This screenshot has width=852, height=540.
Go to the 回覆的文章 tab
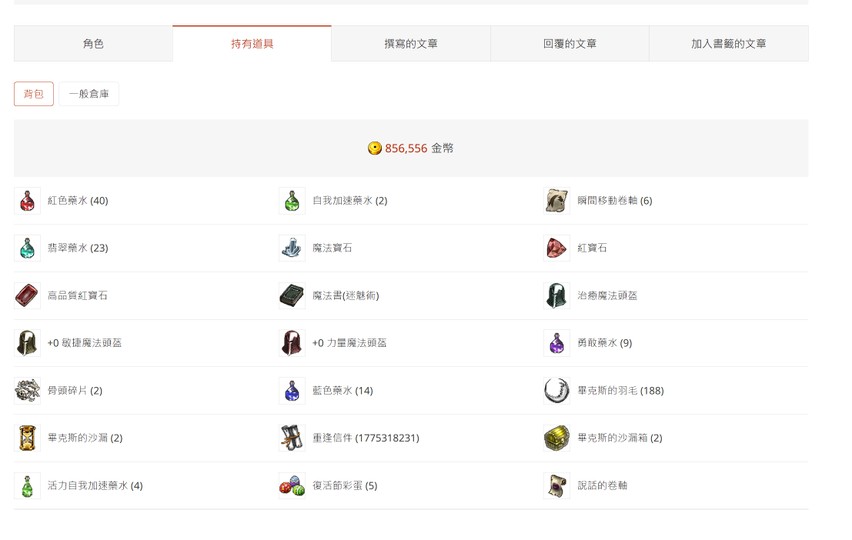pos(569,44)
